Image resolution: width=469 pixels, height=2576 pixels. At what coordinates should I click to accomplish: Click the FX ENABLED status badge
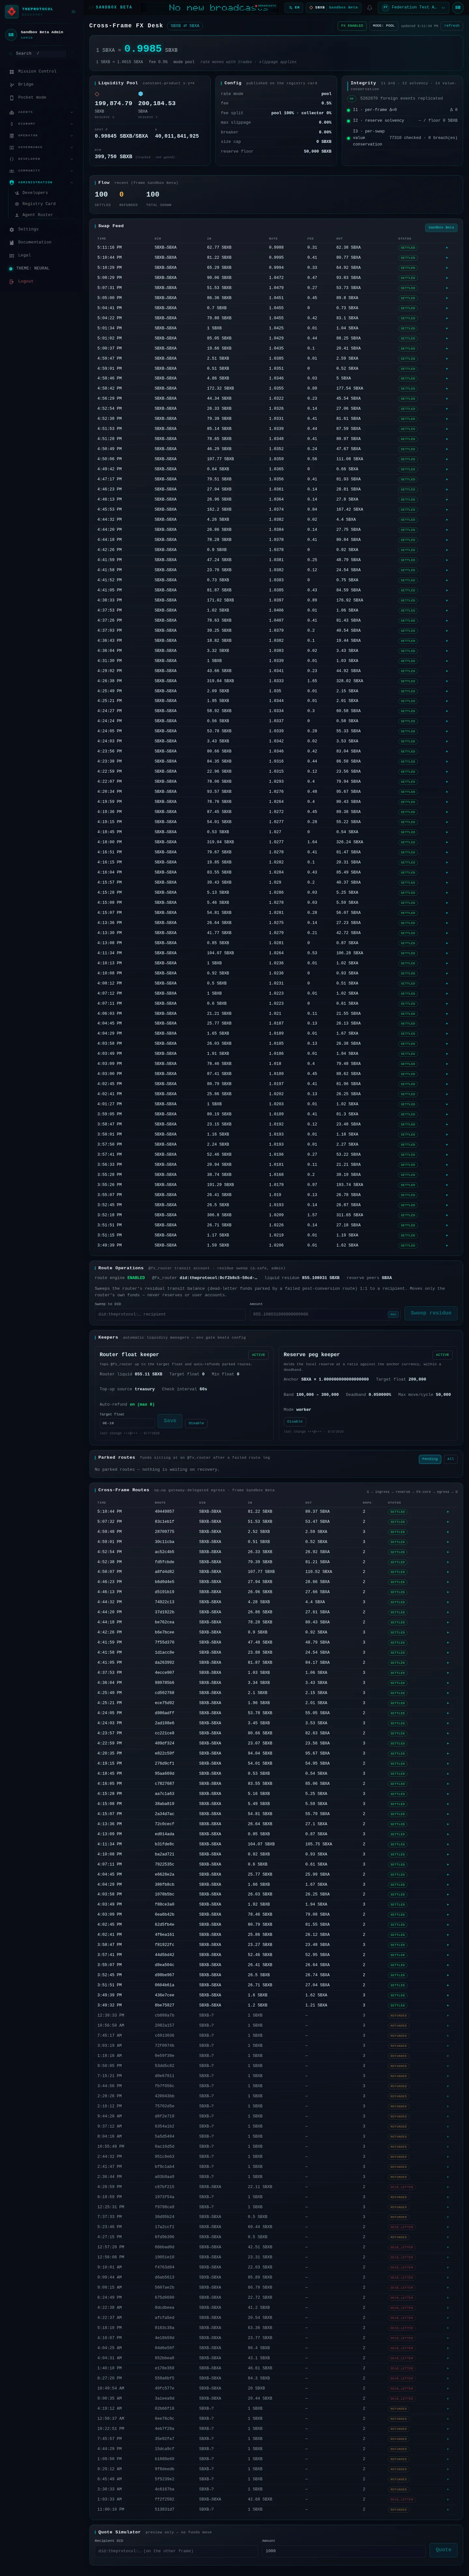tap(352, 26)
